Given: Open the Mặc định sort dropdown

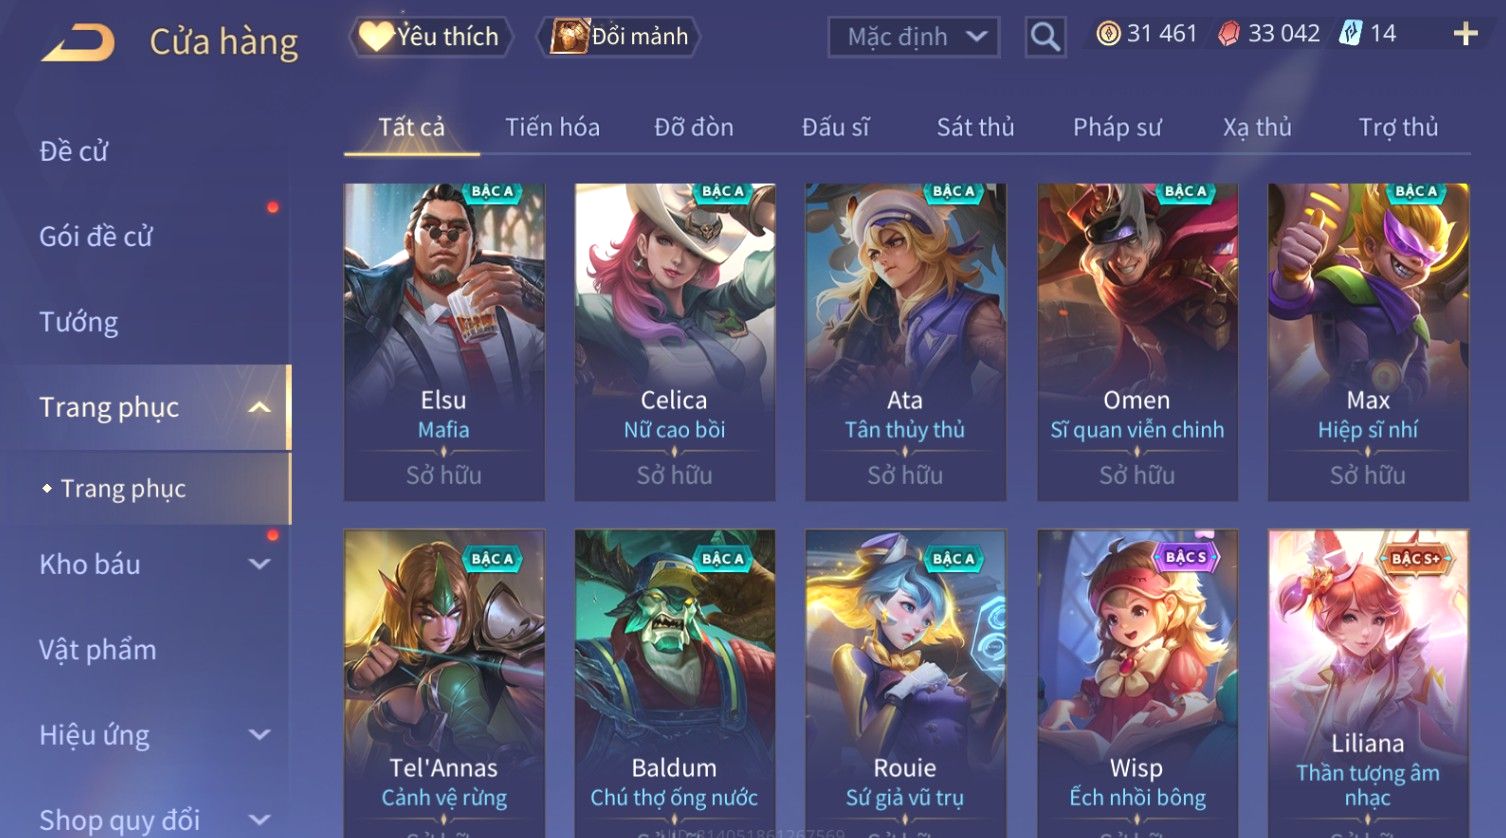Looking at the screenshot, I should [x=914, y=37].
